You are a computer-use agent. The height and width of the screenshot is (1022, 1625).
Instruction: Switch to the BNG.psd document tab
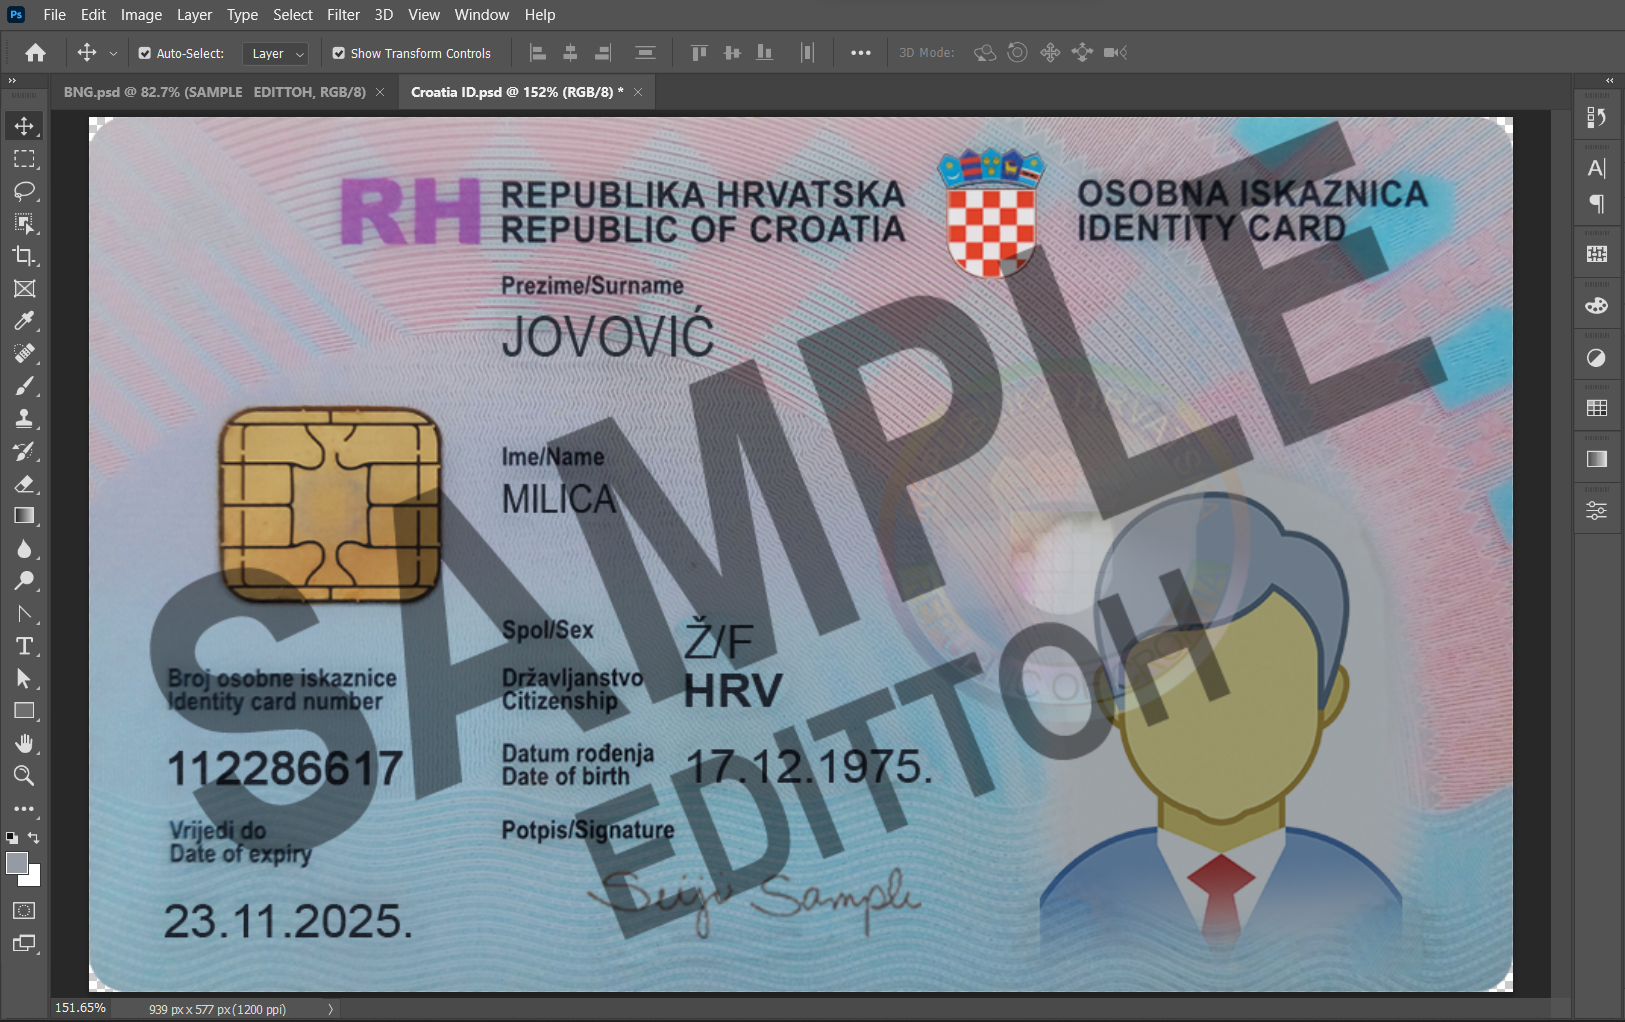[x=214, y=92]
